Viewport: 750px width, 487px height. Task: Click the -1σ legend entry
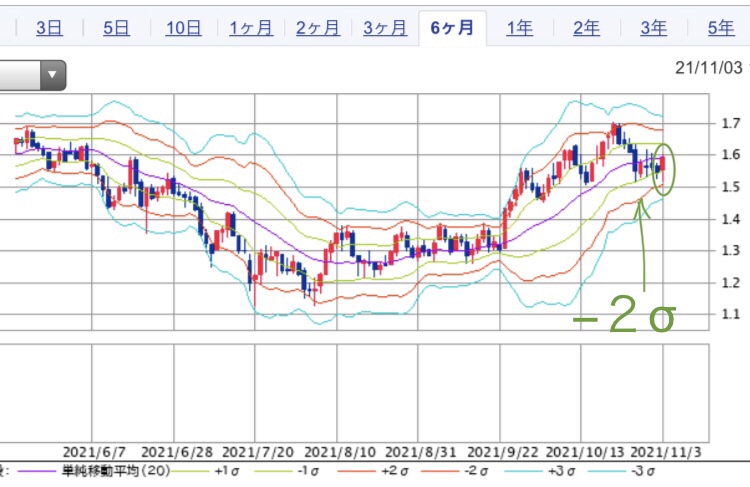[308, 471]
